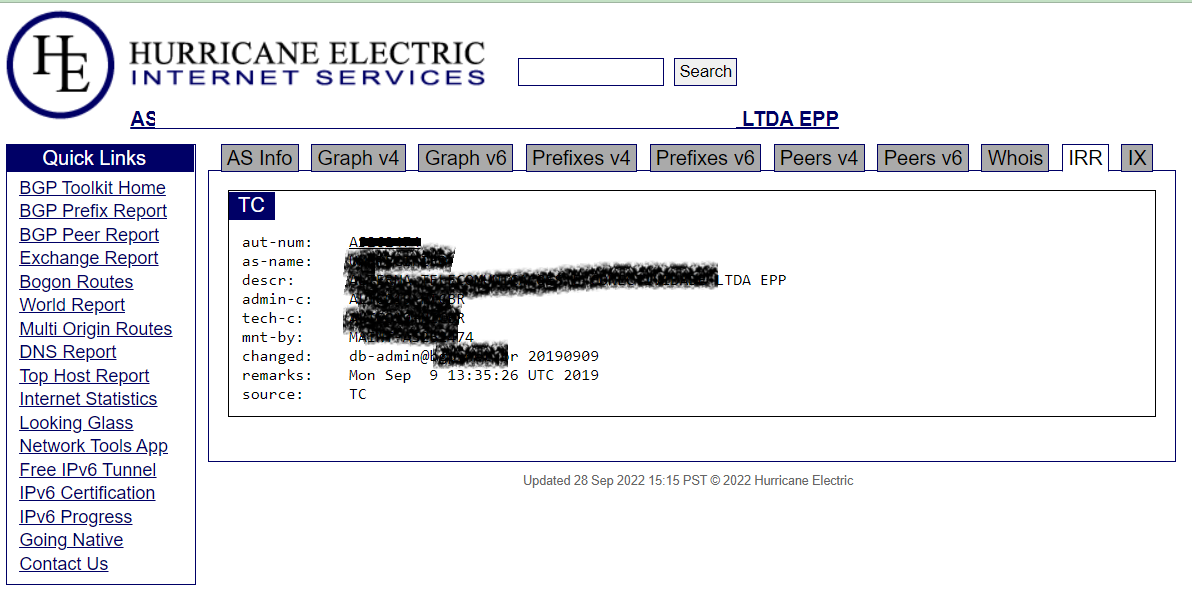This screenshot has height=599, width=1192.
Task: Open the Contact Us link
Action: pyautogui.click(x=64, y=564)
